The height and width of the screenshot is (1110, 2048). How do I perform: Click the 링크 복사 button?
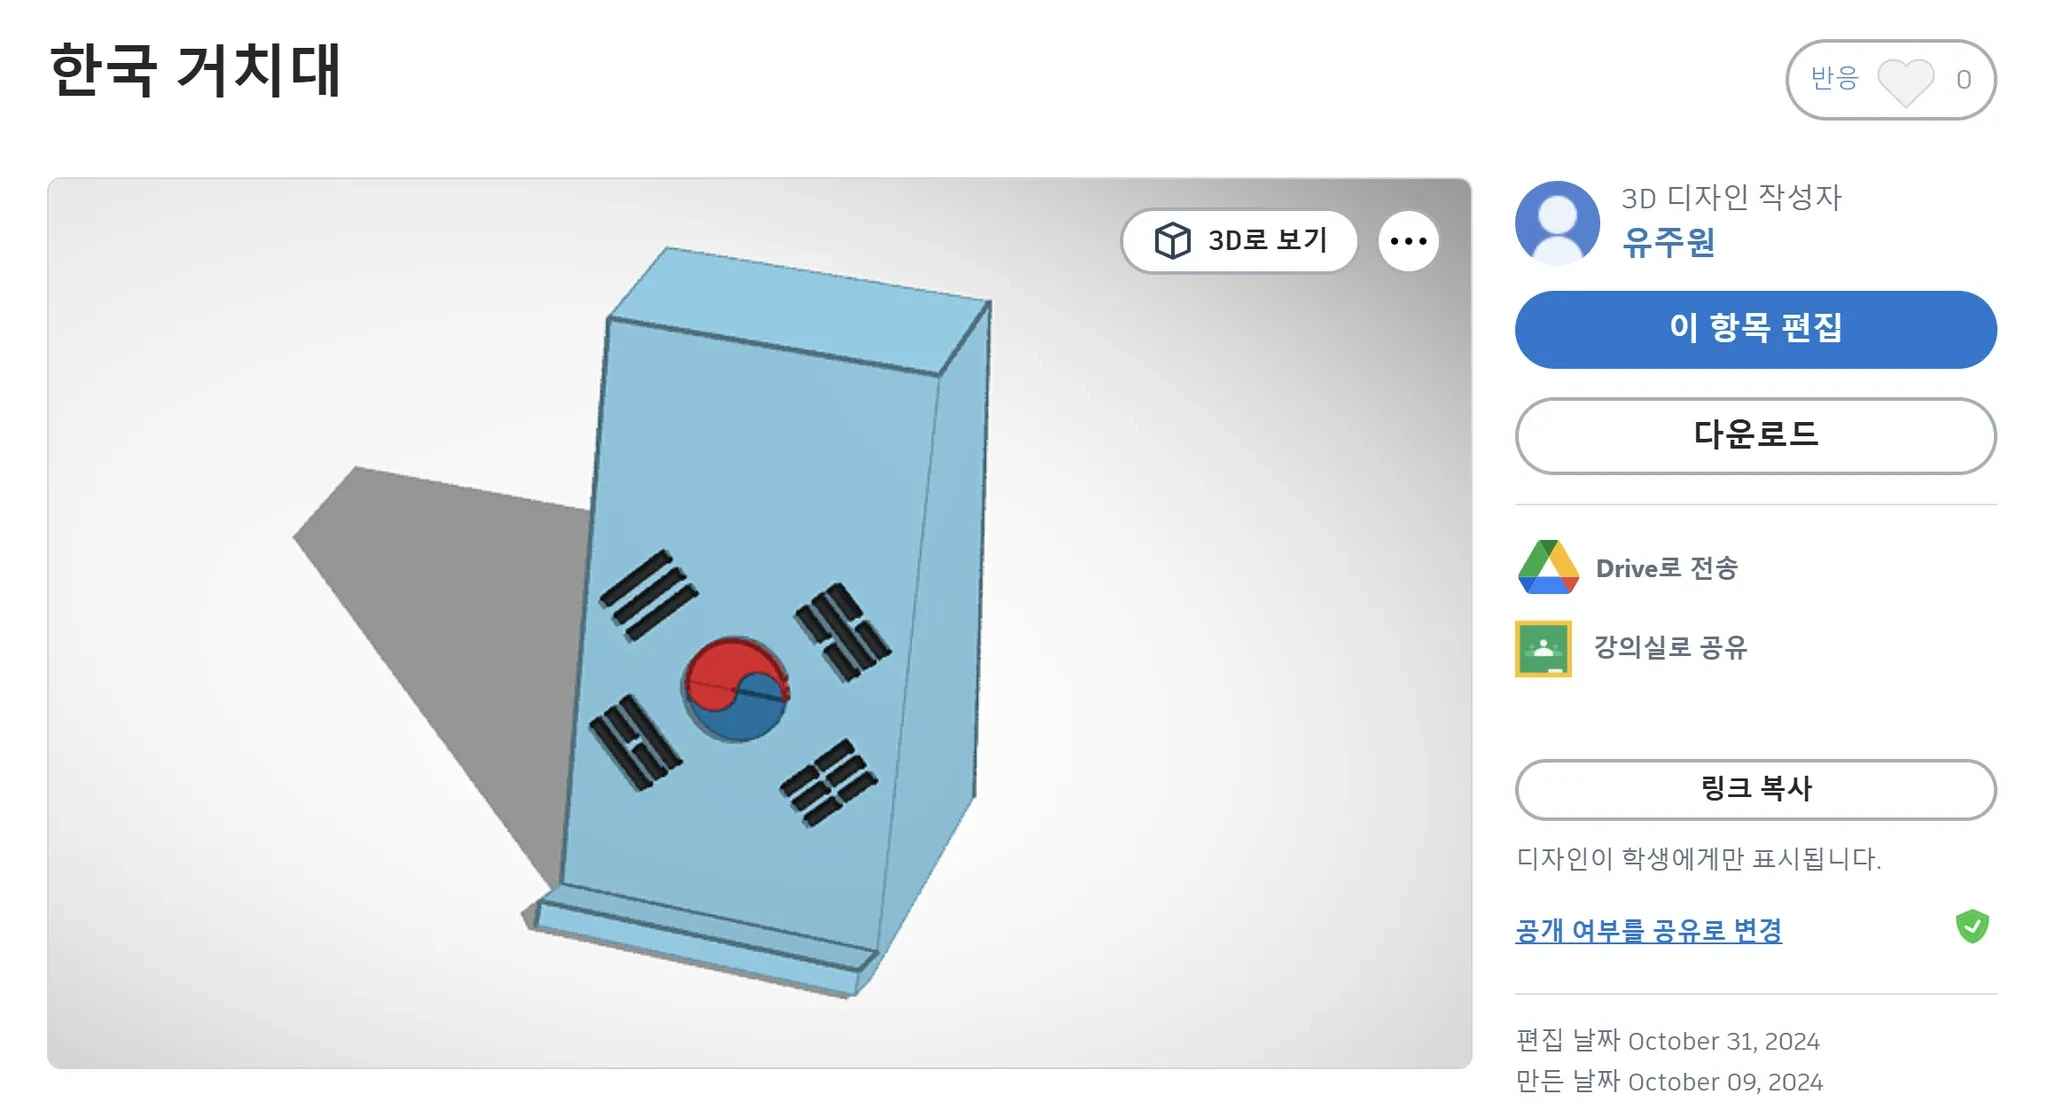click(x=1755, y=789)
